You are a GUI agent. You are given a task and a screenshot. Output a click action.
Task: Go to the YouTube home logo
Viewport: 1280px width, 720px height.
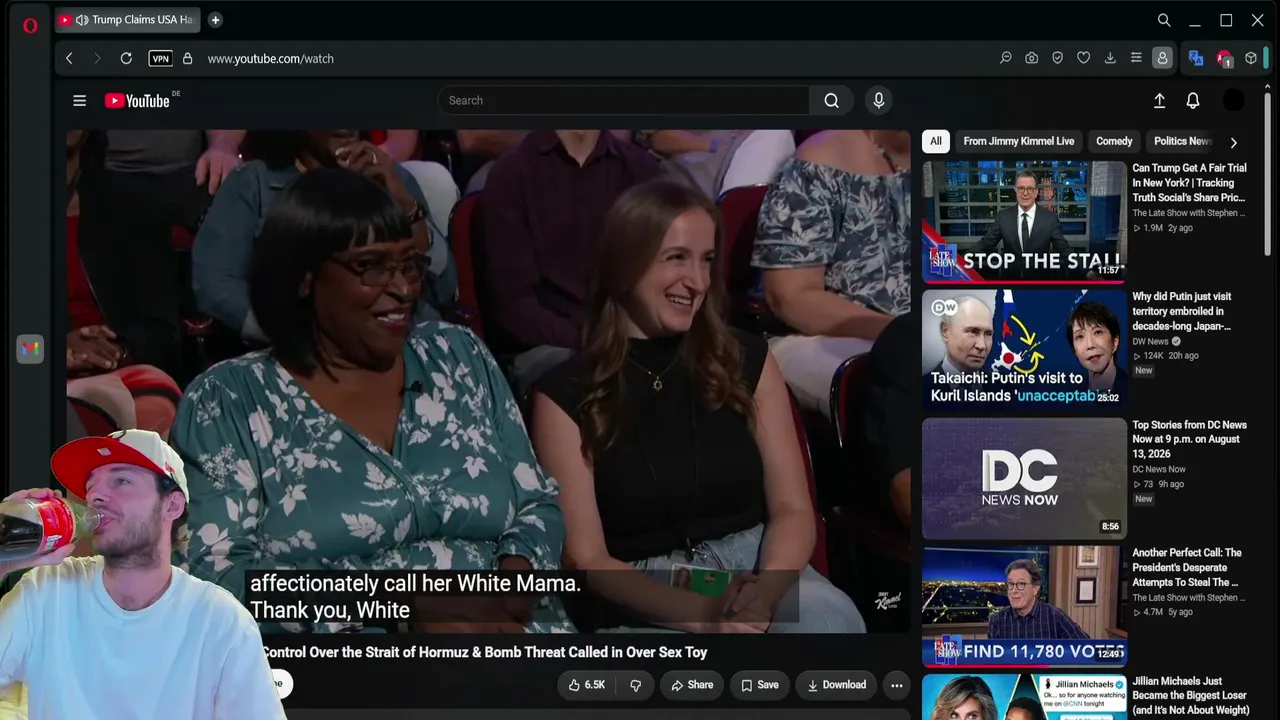coord(138,100)
